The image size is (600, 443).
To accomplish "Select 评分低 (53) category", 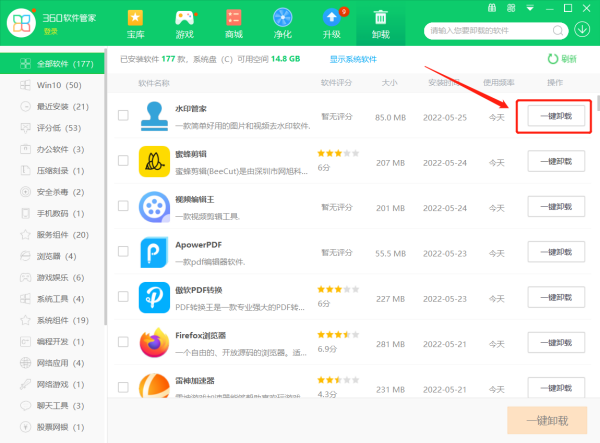I will click(52, 128).
